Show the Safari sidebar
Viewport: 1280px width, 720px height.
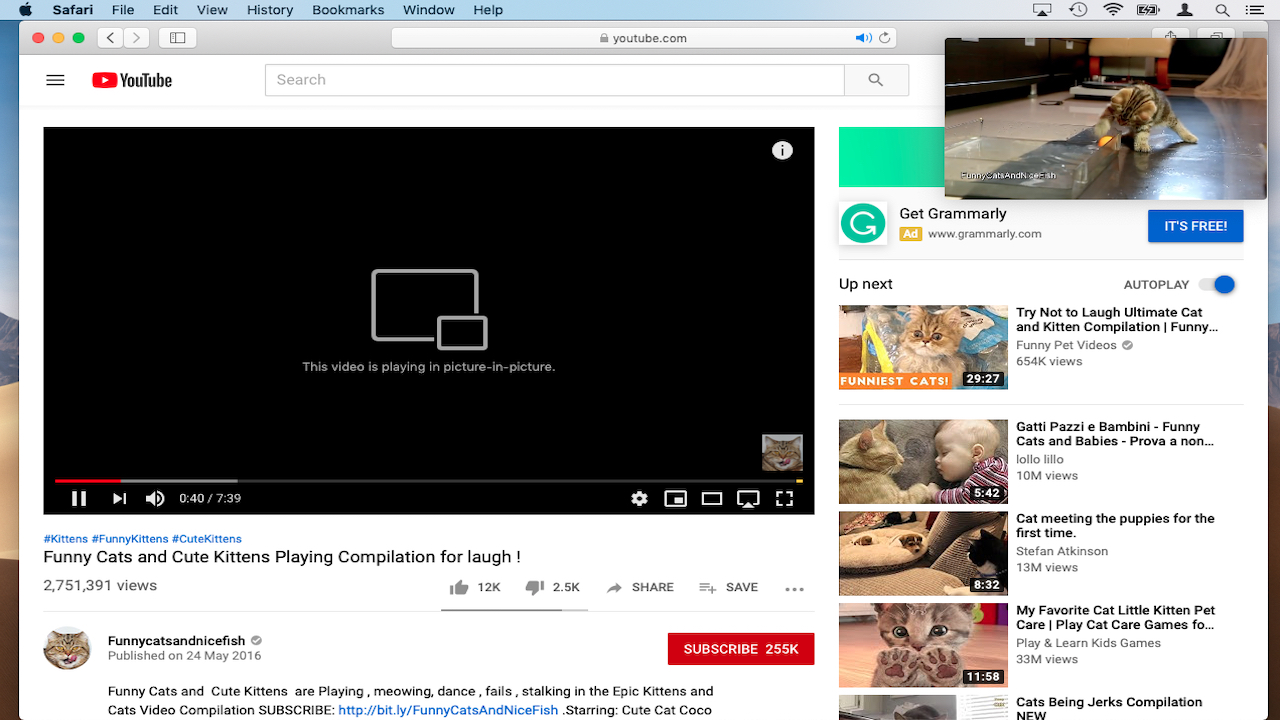click(x=178, y=38)
